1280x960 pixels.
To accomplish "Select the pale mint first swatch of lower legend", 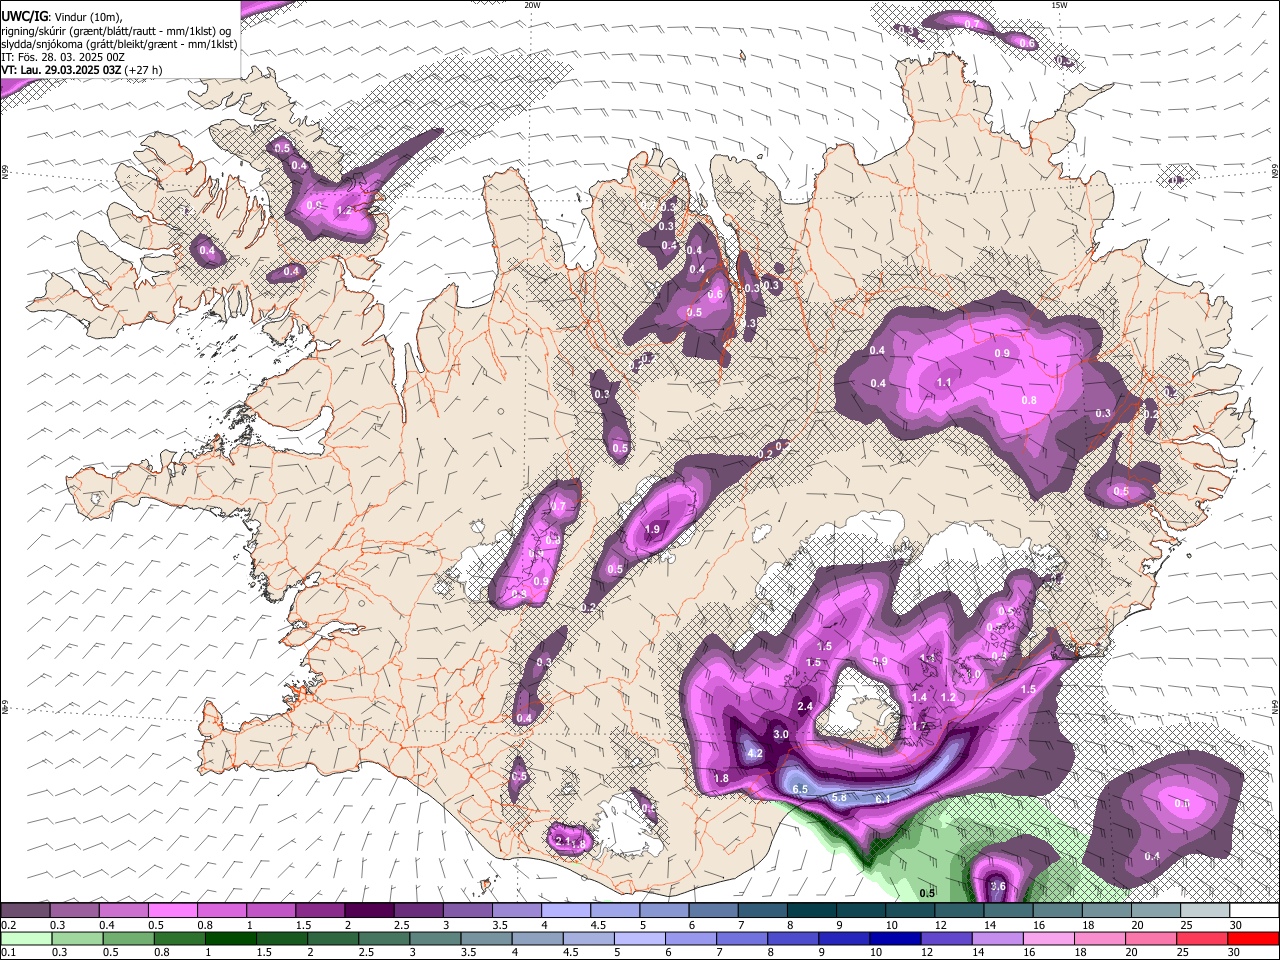I will [x=25, y=938].
